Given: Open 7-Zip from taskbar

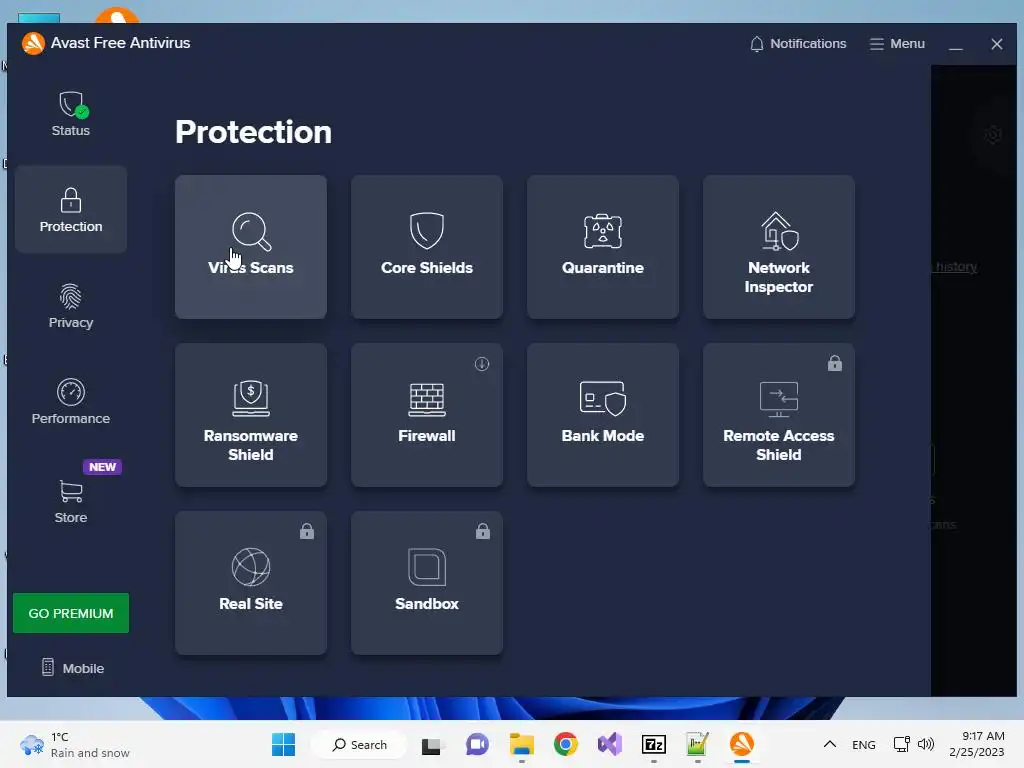Looking at the screenshot, I should tap(654, 744).
